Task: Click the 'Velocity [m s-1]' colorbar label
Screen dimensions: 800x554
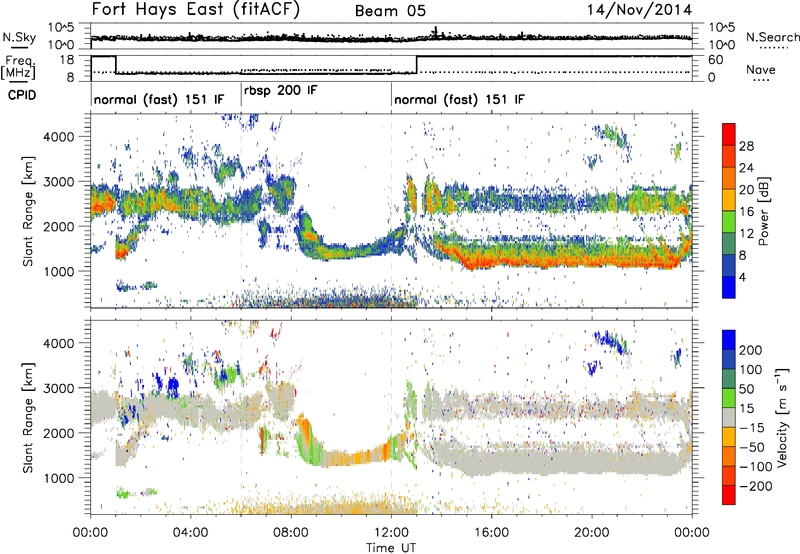Action: (782, 418)
